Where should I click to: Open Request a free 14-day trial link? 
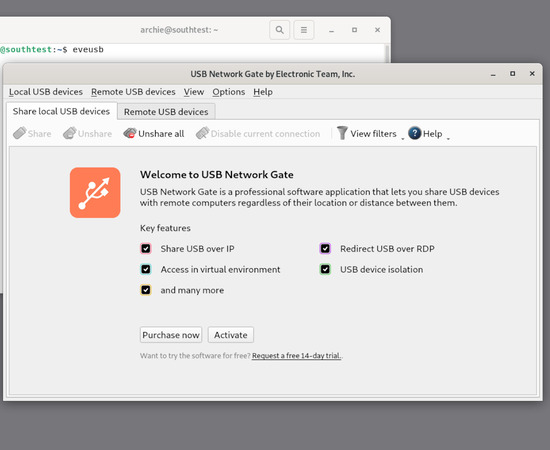pyautogui.click(x=296, y=356)
